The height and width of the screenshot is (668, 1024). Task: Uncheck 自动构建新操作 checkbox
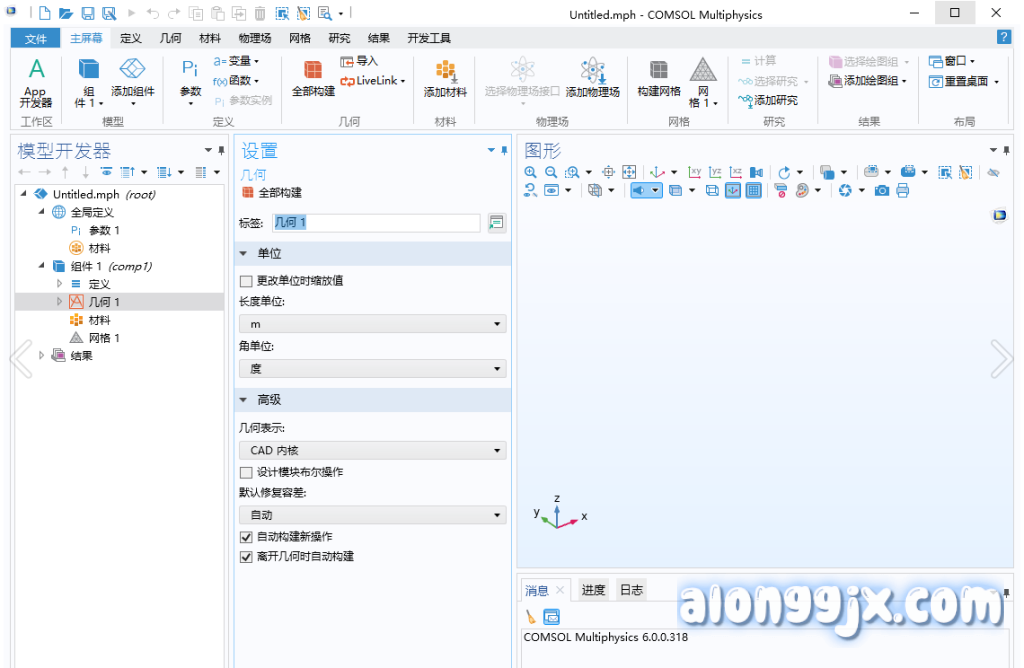[x=246, y=537]
